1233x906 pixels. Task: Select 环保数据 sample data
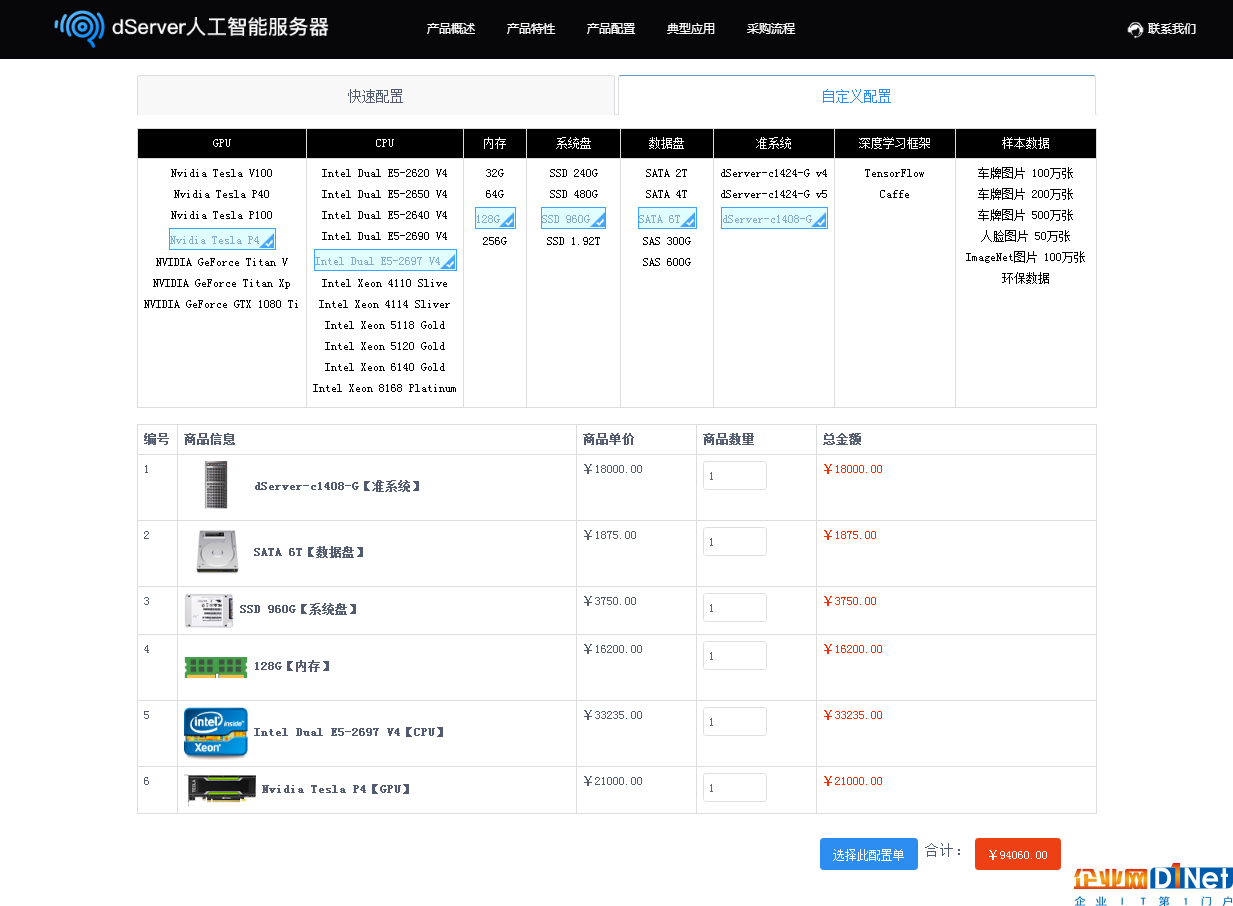pyautogui.click(x=1025, y=278)
